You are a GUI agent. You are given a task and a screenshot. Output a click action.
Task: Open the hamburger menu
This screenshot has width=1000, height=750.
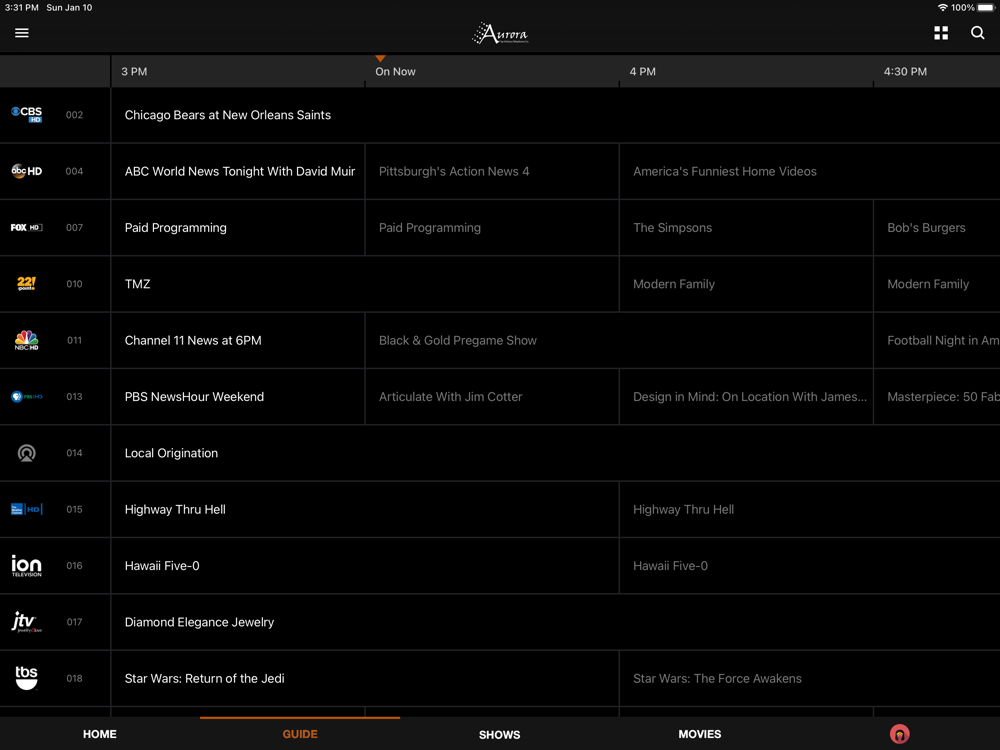(22, 33)
